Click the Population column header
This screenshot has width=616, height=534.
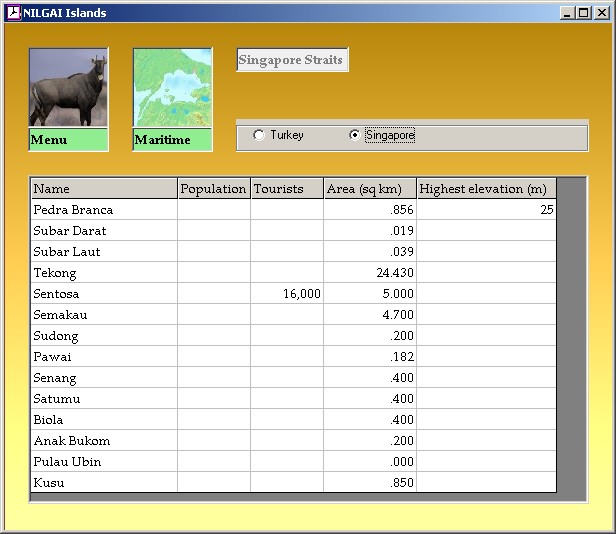click(213, 189)
